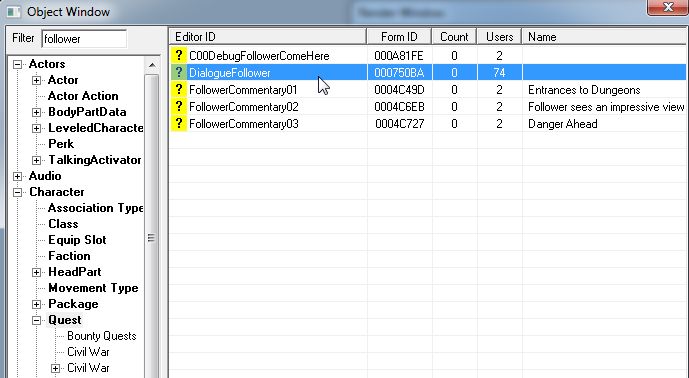Viewport: 689px width, 378px height.
Task: Sort by Editor ID column header
Action: pyautogui.click(x=268, y=36)
